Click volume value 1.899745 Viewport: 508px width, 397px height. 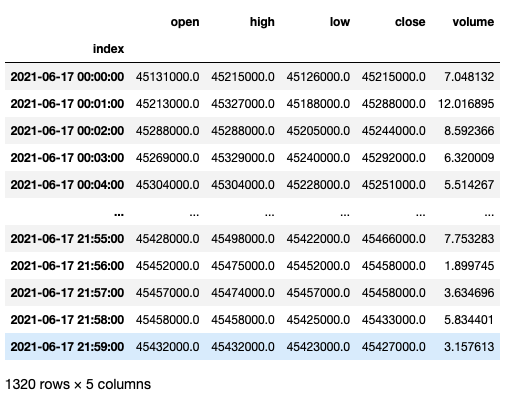point(469,266)
